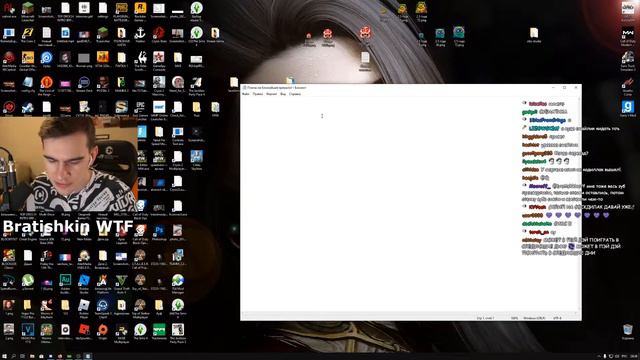Image resolution: width=640 pixels, height=360 pixels.
Task: Select the Steam desktop icon
Action: (x=28, y=109)
